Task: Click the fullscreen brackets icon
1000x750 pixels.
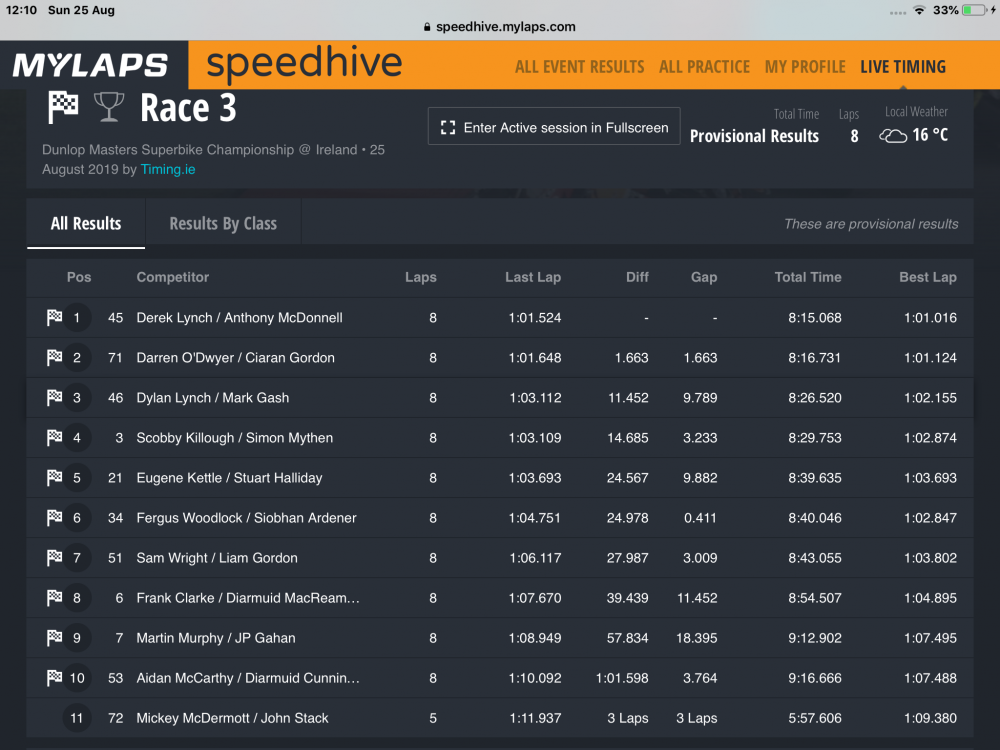Action: [x=448, y=128]
